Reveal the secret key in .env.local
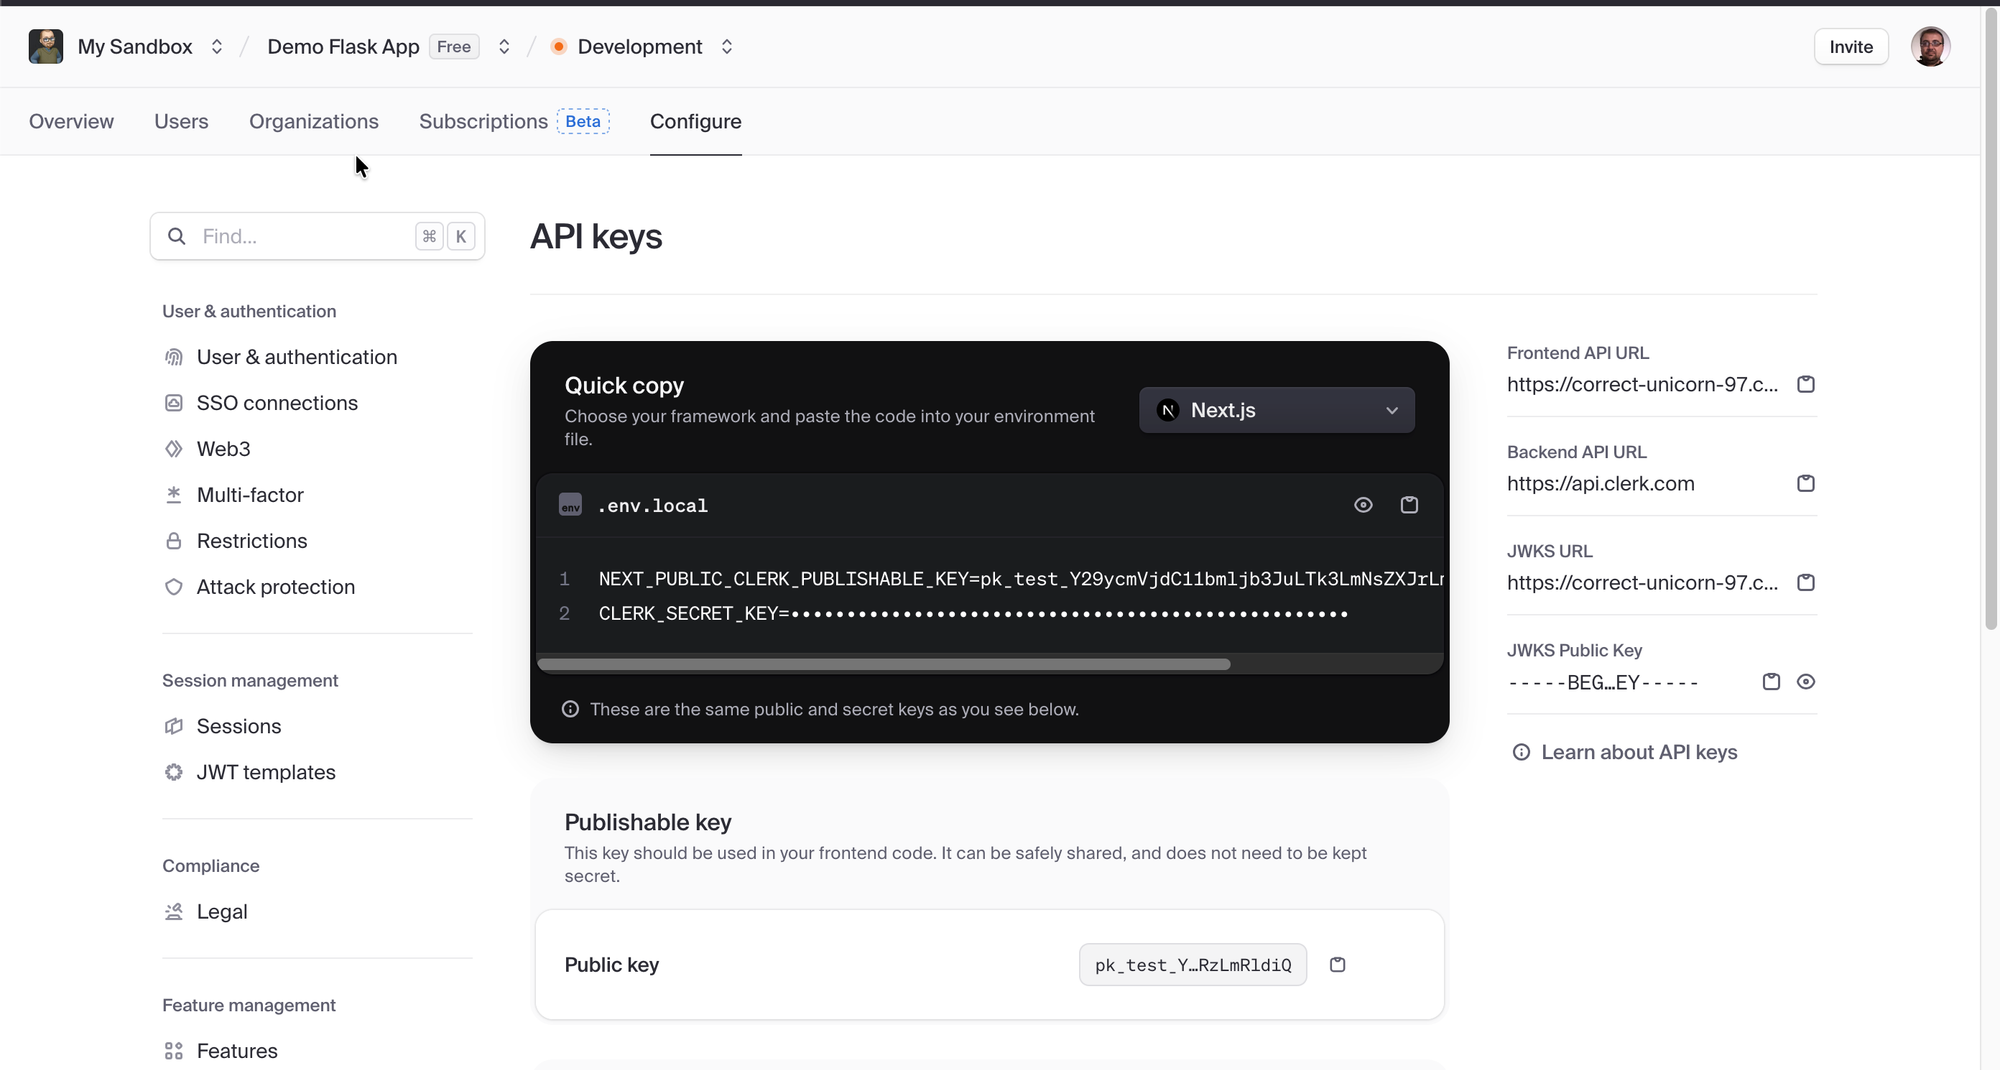 click(x=1363, y=505)
